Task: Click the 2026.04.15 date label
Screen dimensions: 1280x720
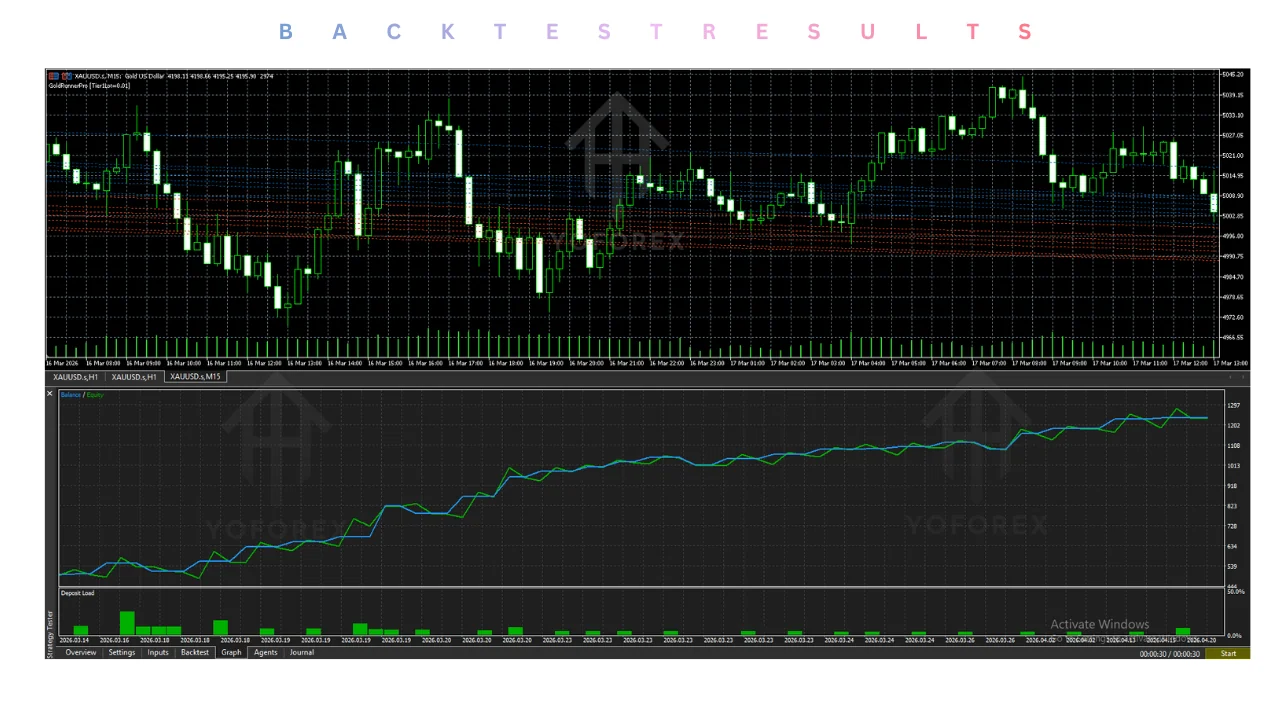Action: click(x=1161, y=640)
